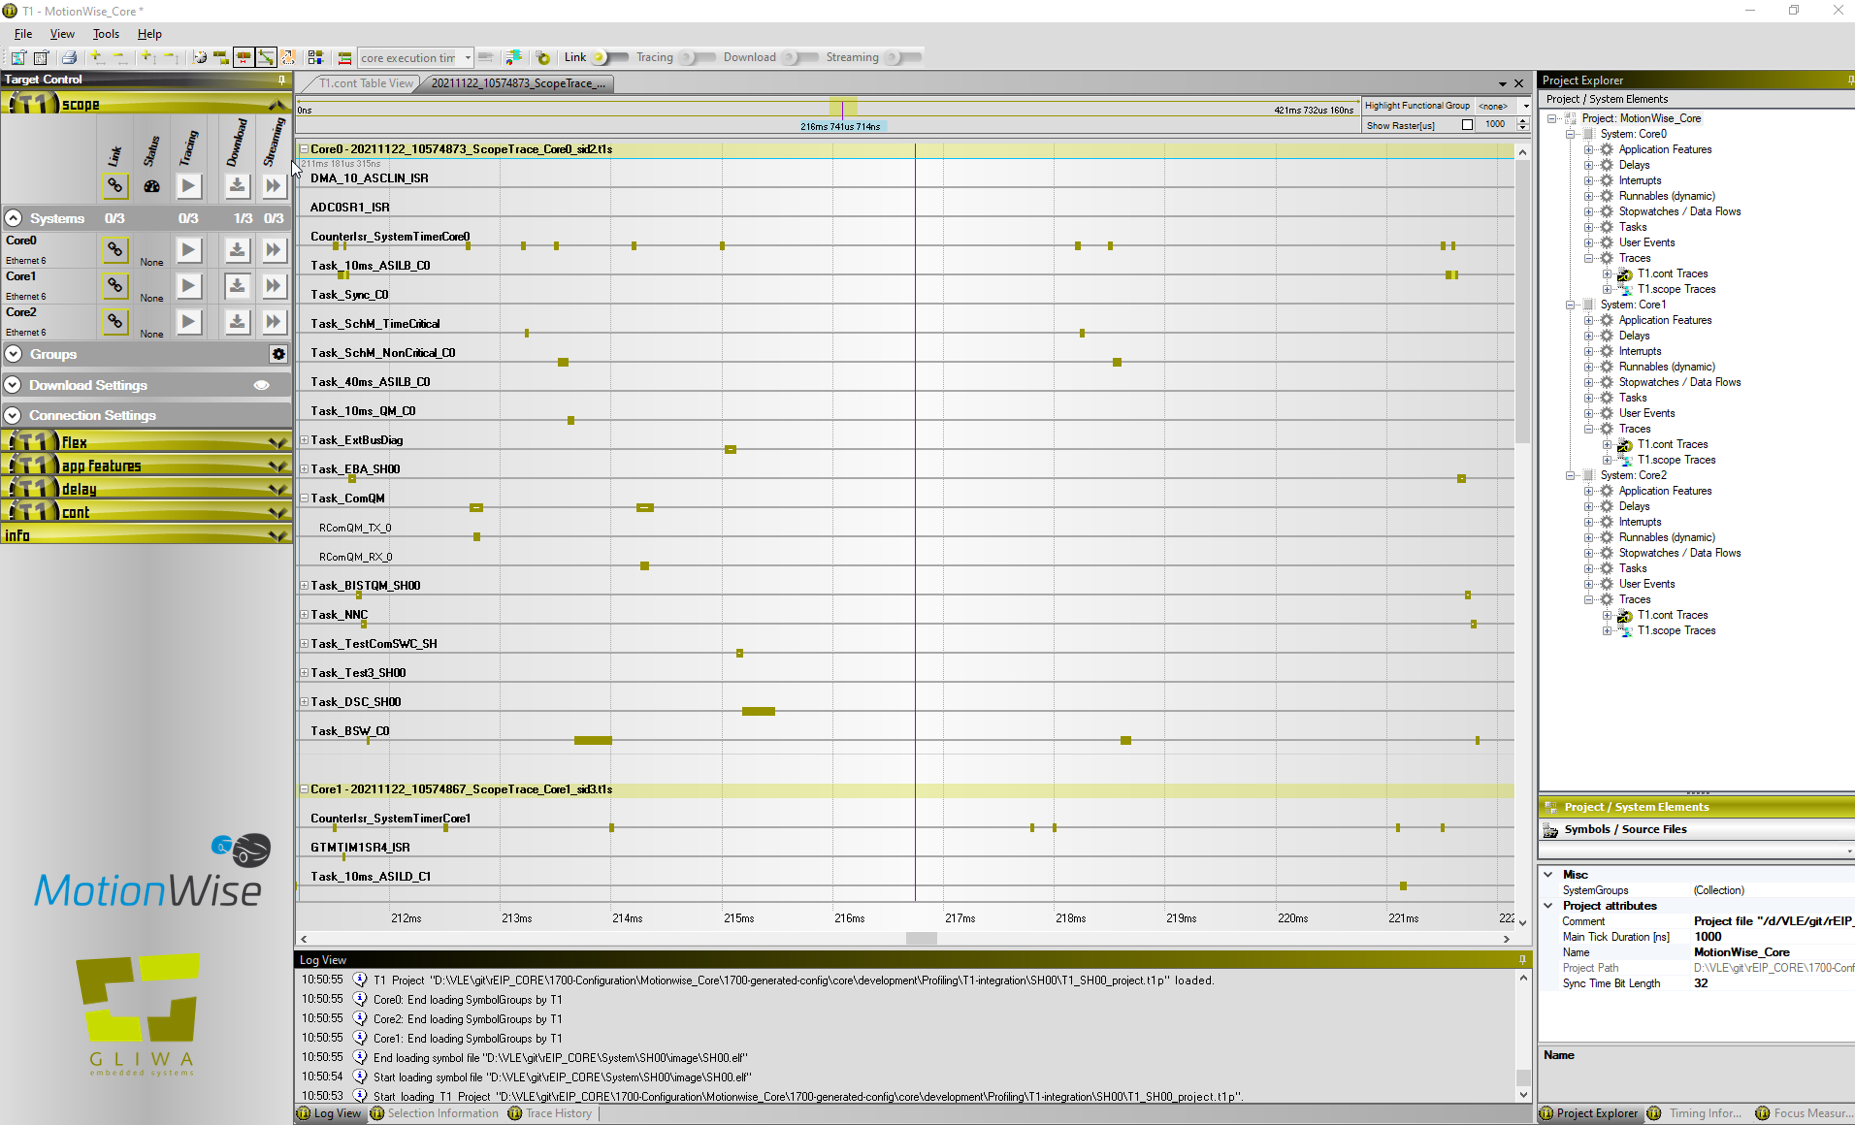Click the horizontal scrollbar thumb under the timeline

click(921, 939)
